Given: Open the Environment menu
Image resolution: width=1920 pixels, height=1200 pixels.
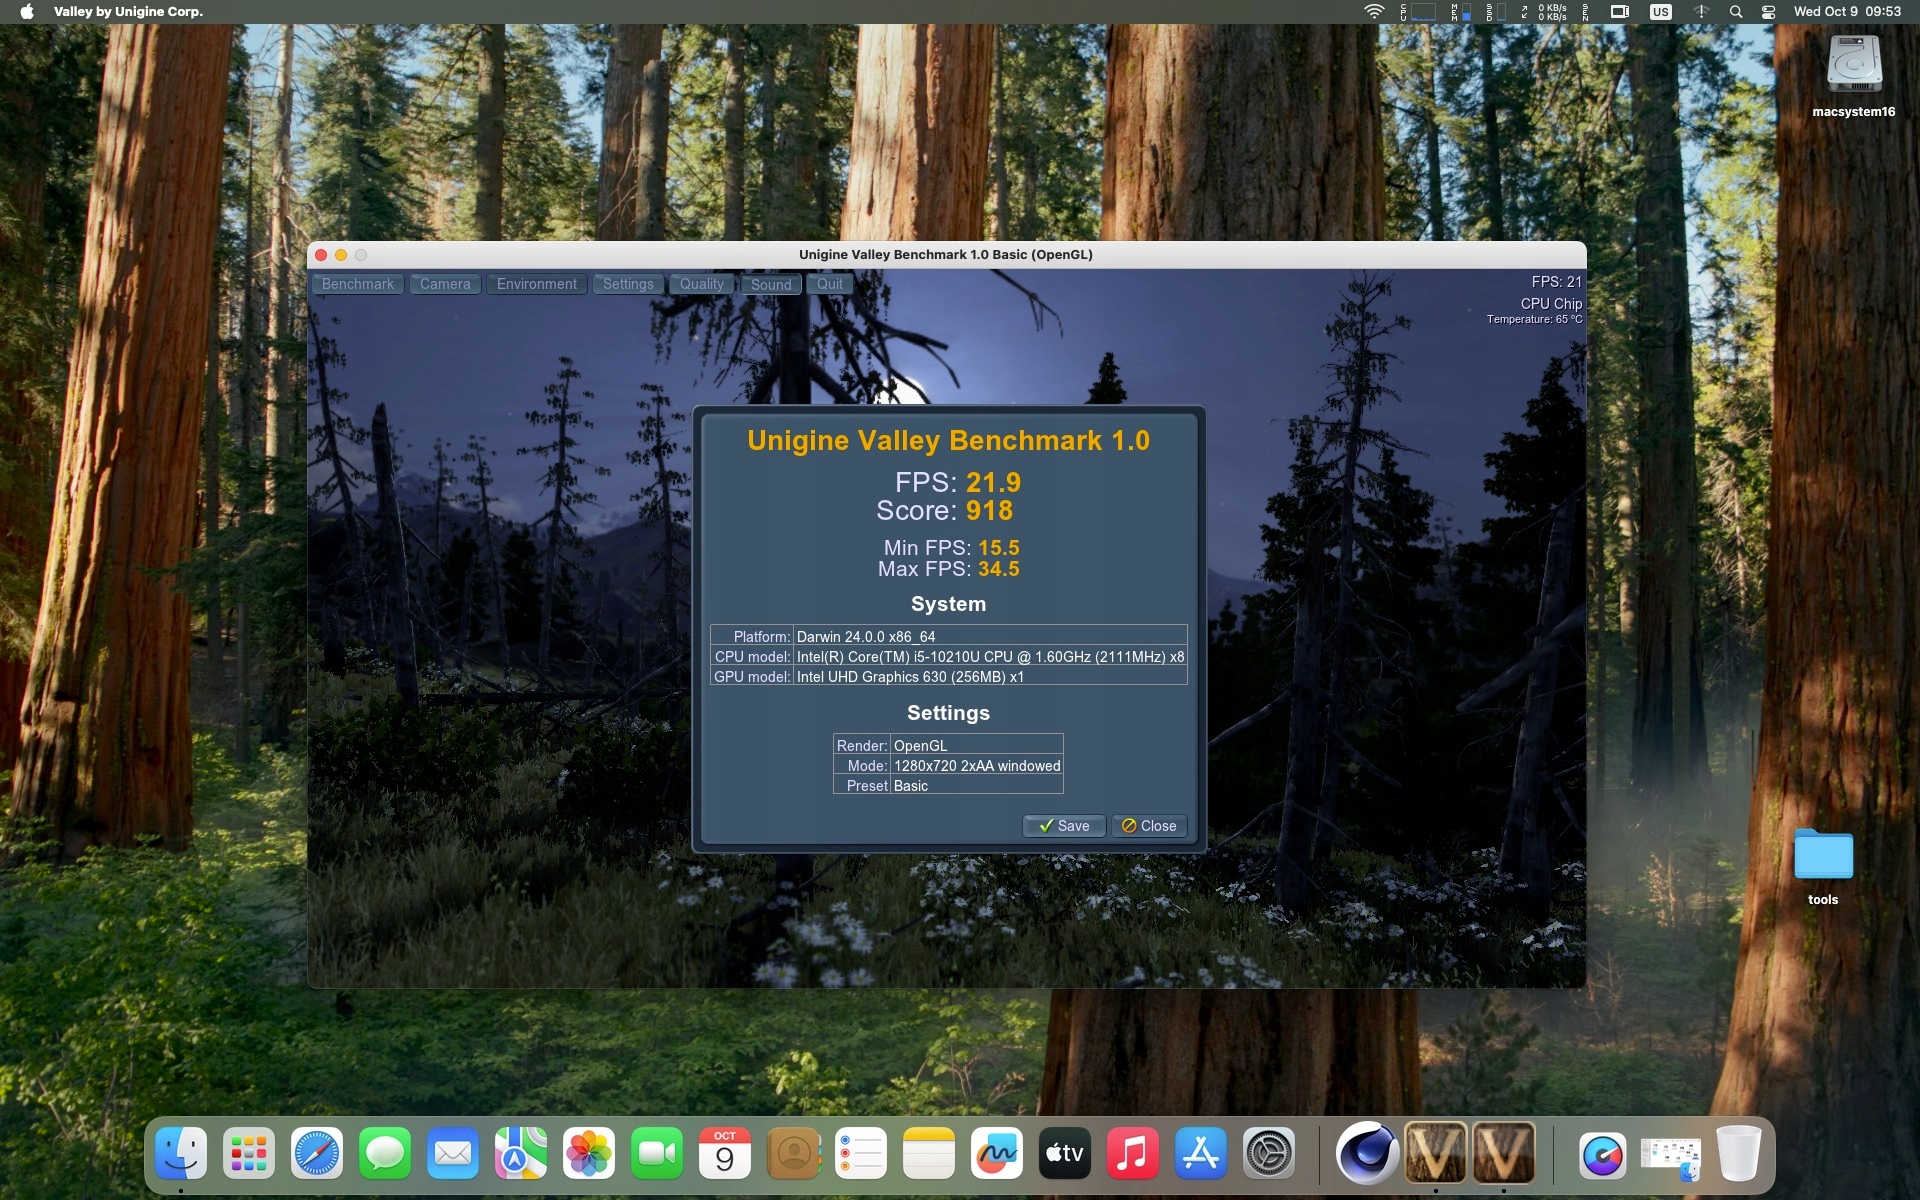Looking at the screenshot, I should [537, 284].
